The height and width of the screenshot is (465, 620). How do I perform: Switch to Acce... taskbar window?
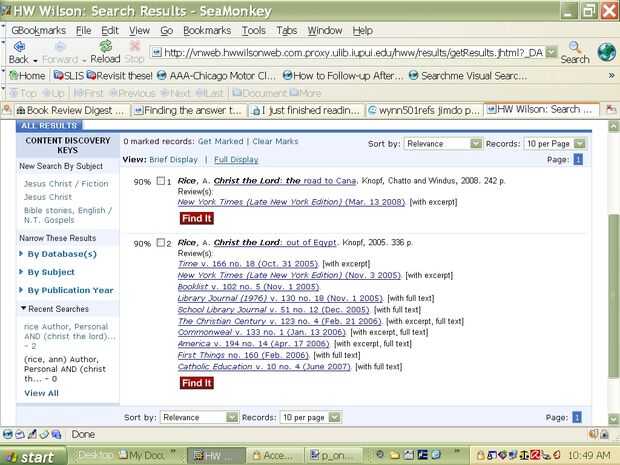click(274, 456)
